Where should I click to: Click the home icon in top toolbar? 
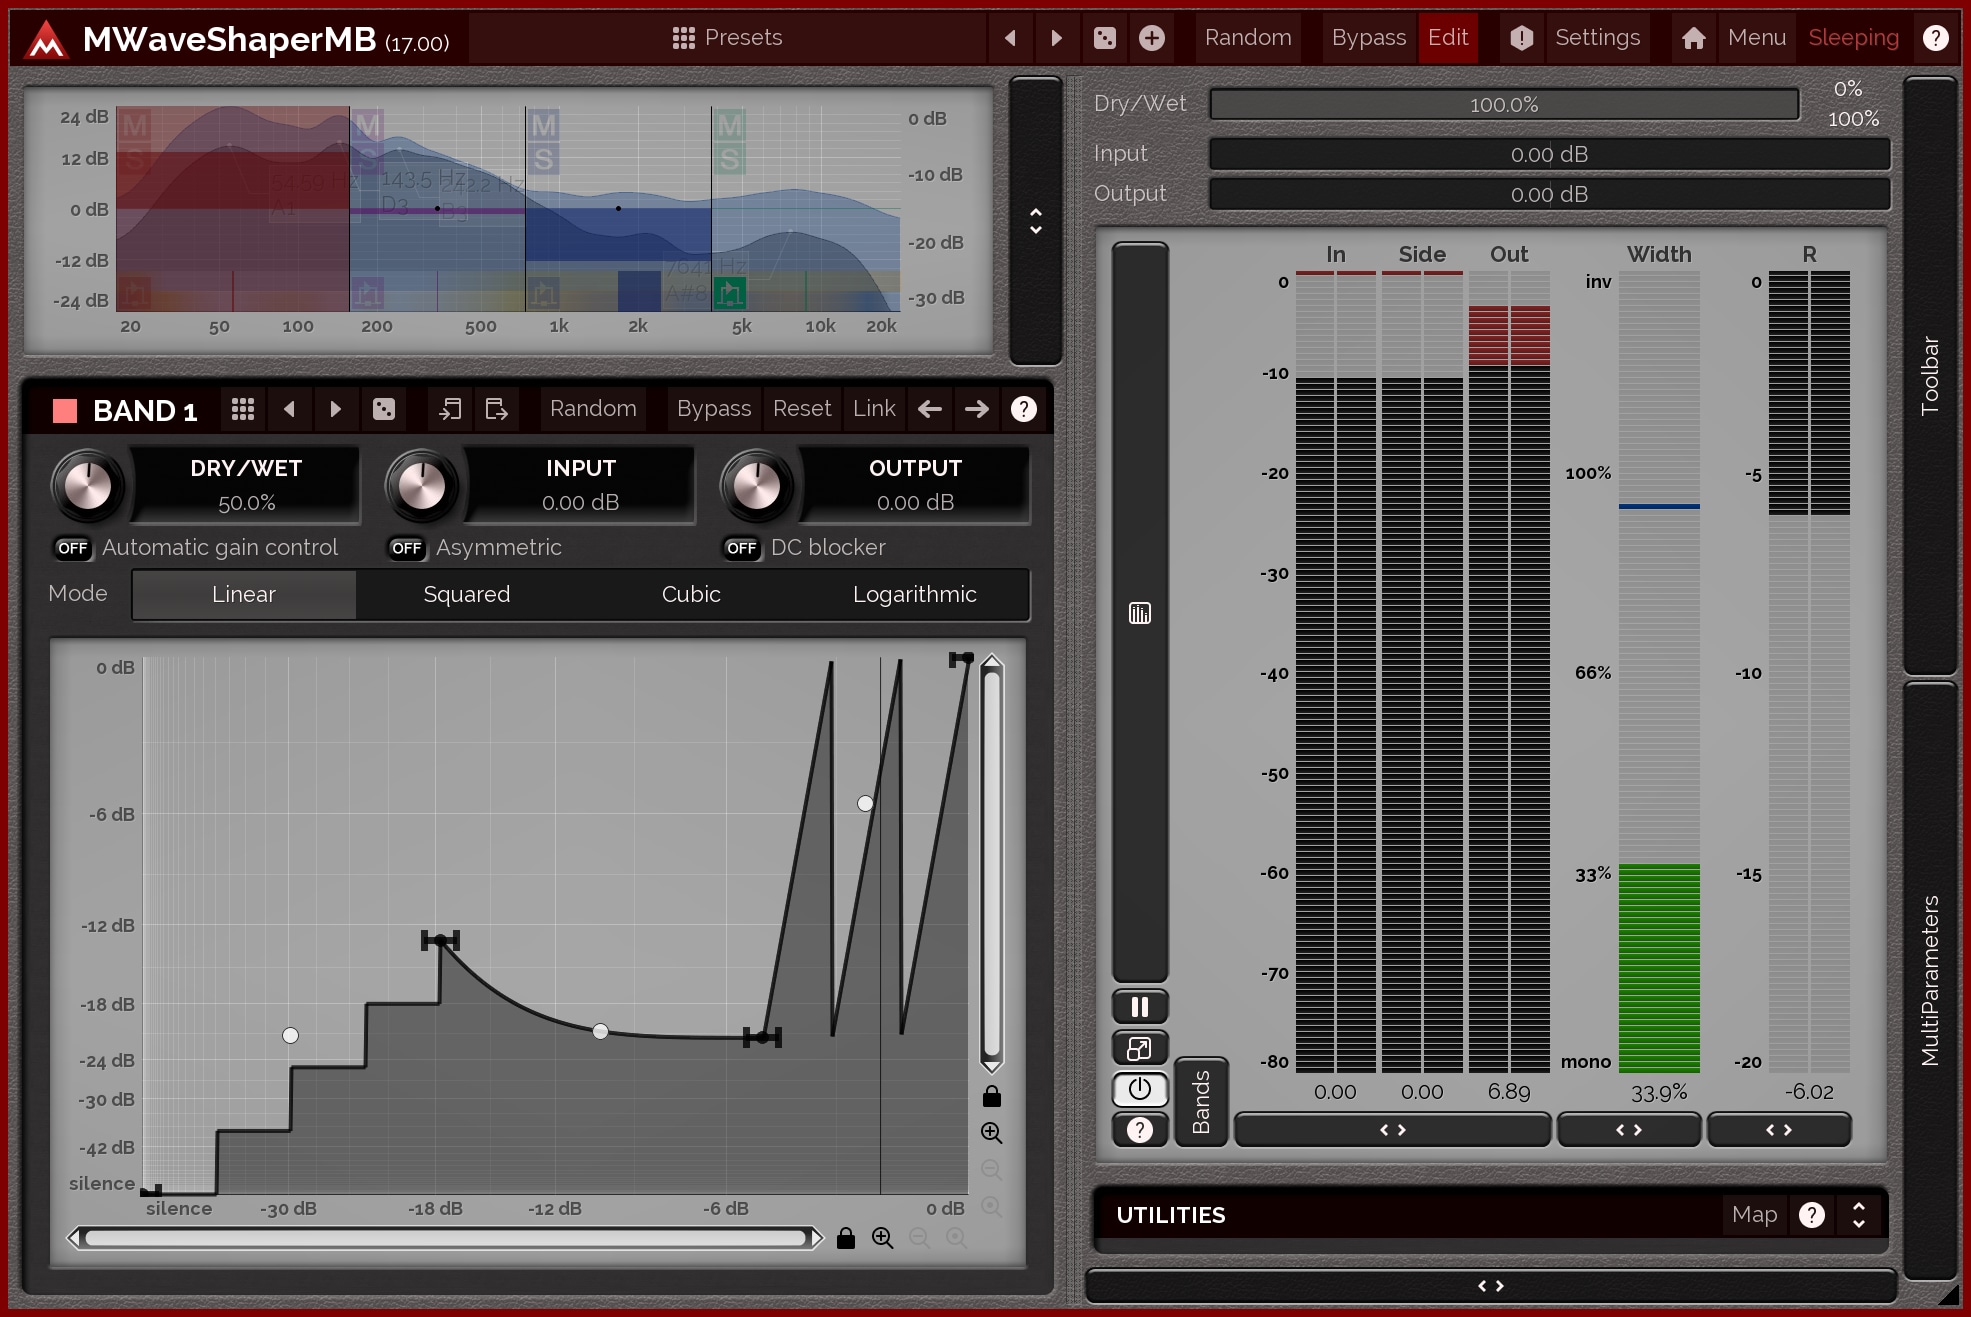click(1693, 38)
